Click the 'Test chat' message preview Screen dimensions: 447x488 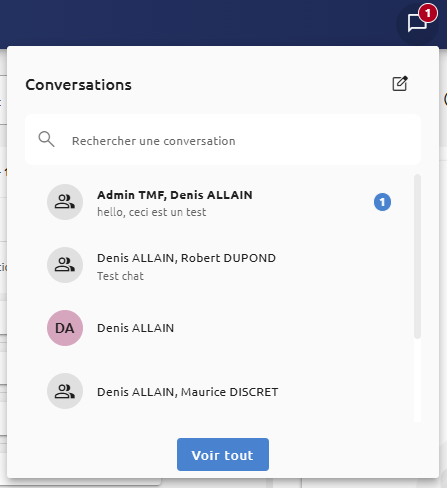click(x=120, y=276)
